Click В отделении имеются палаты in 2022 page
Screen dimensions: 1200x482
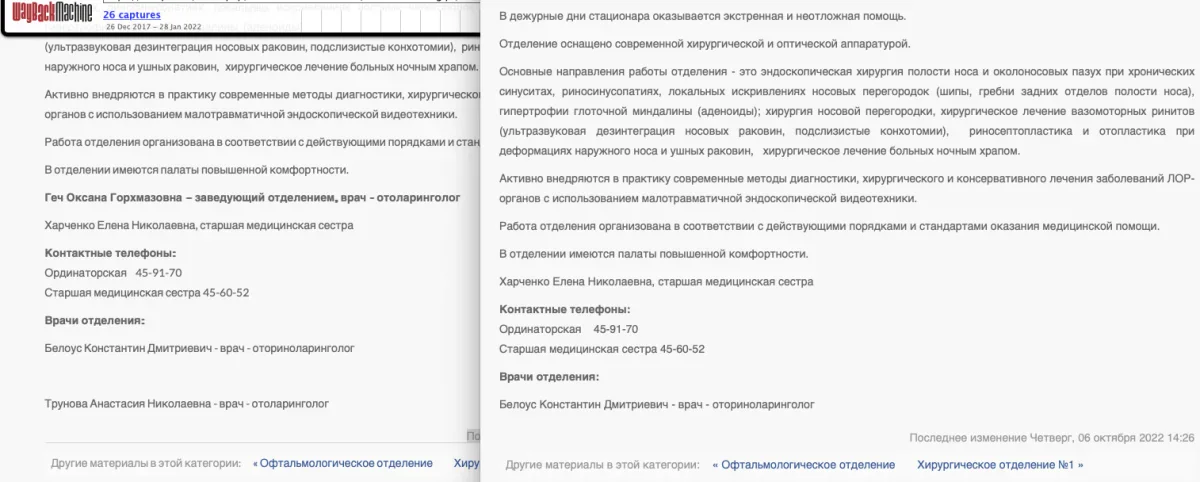pyautogui.click(x=653, y=254)
